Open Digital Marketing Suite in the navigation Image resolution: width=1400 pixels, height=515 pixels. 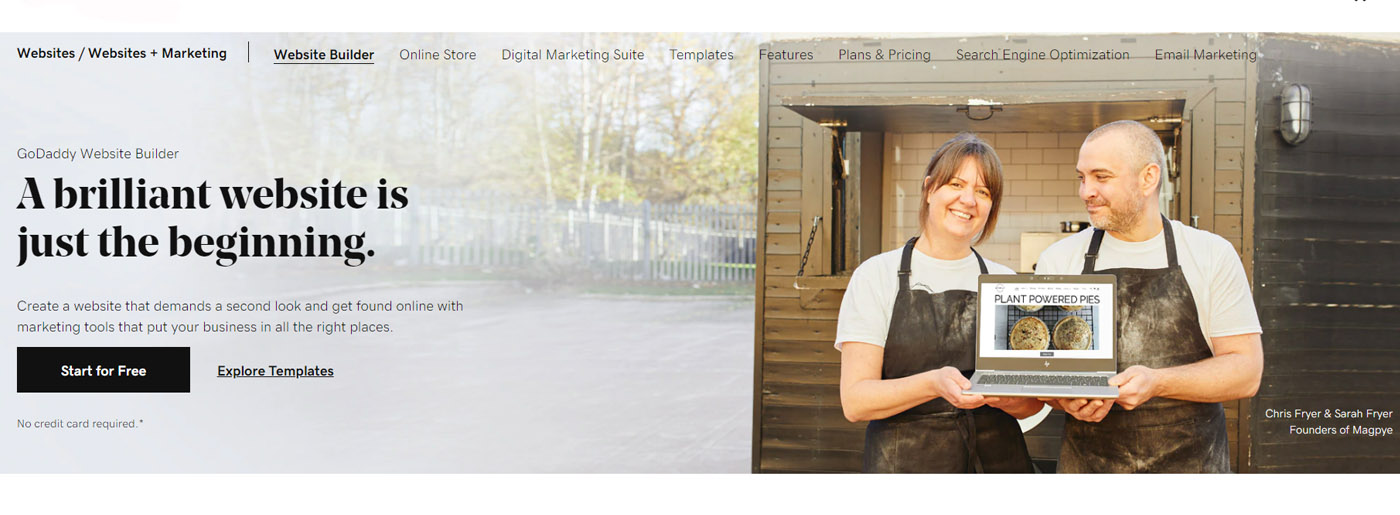click(x=573, y=55)
